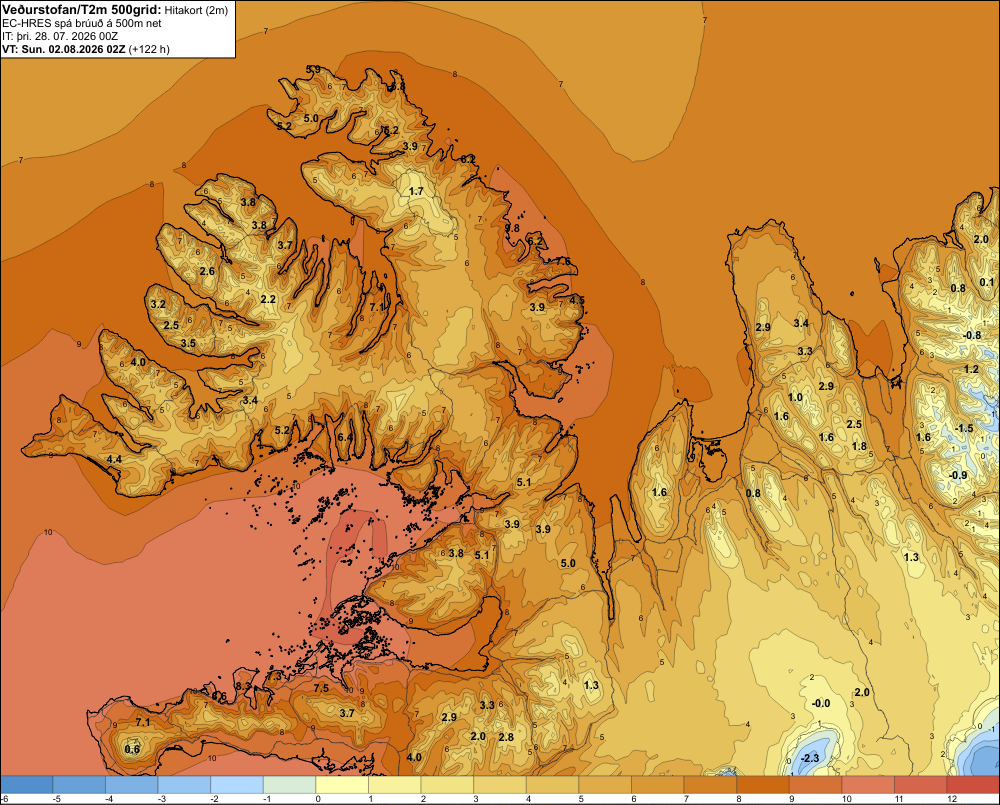The image size is (1000, 805).
Task: Click the legend scale label '-6'
Action: [4, 799]
